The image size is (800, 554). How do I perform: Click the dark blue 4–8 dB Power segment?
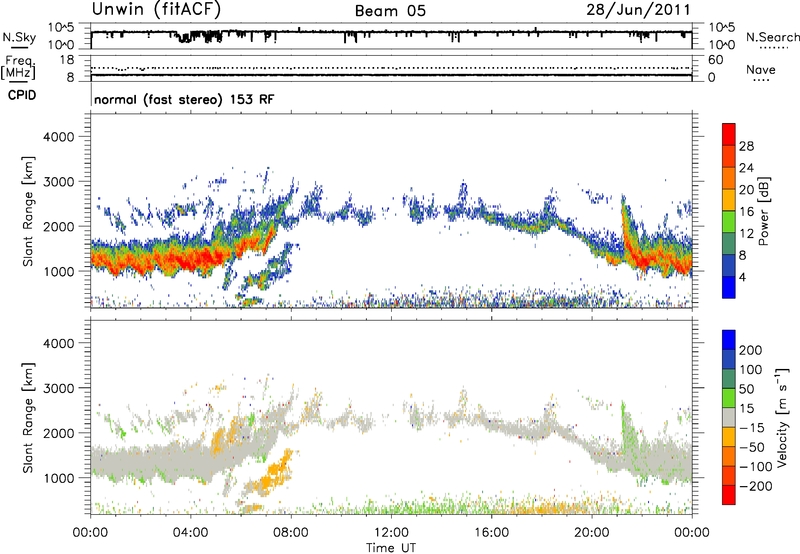point(729,265)
